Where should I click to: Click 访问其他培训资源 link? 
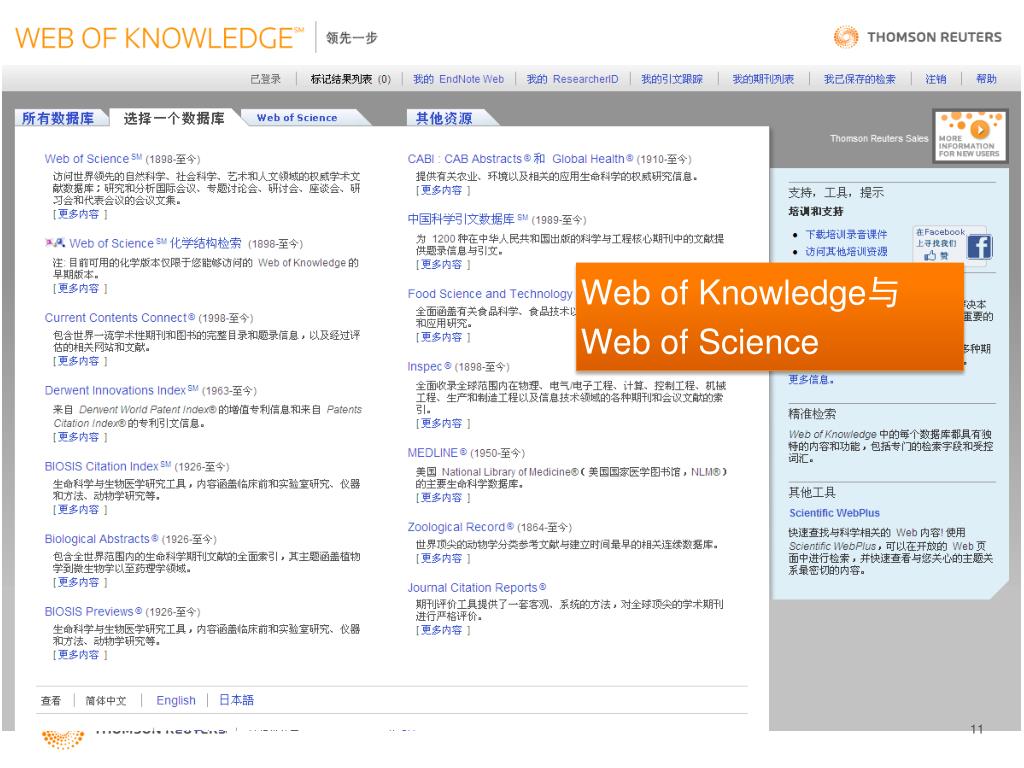point(846,251)
